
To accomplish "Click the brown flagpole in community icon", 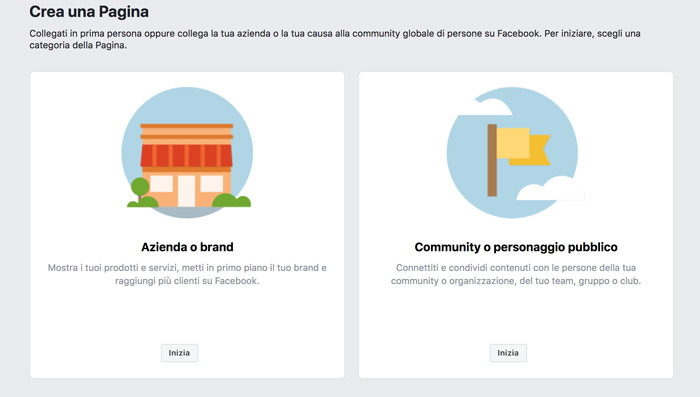I will tap(492, 160).
